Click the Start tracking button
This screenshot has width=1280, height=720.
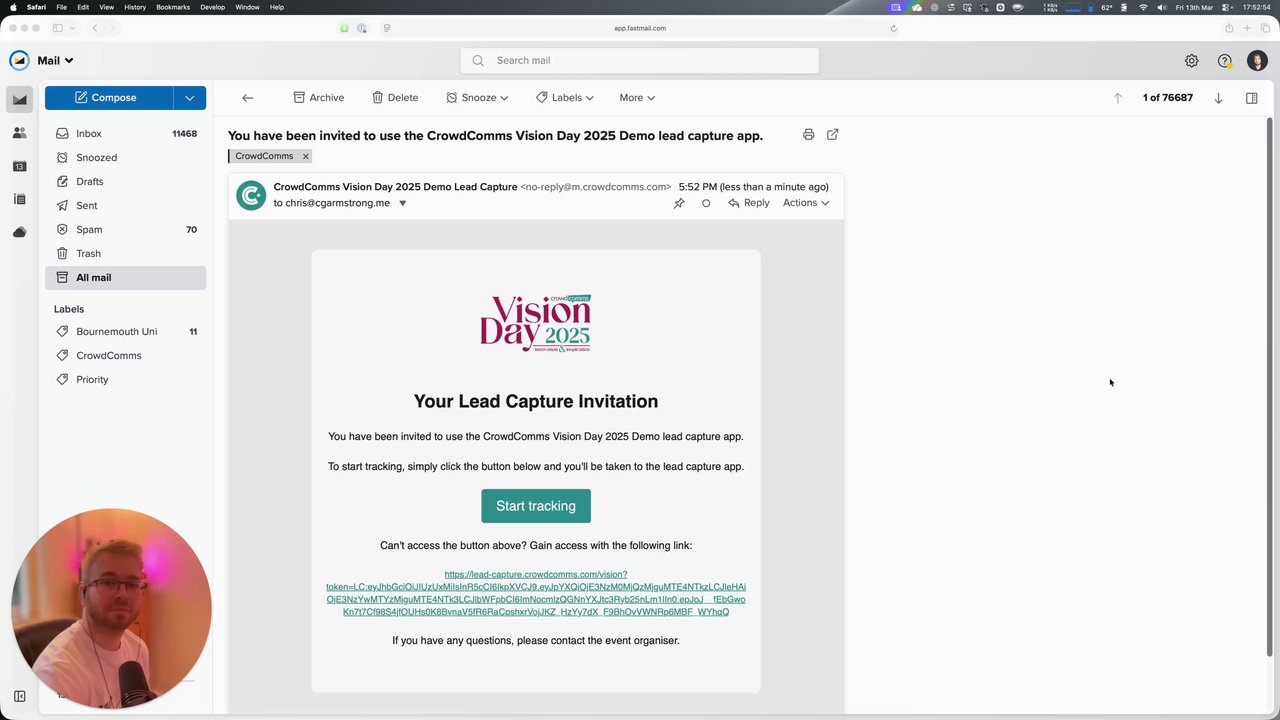coord(536,506)
